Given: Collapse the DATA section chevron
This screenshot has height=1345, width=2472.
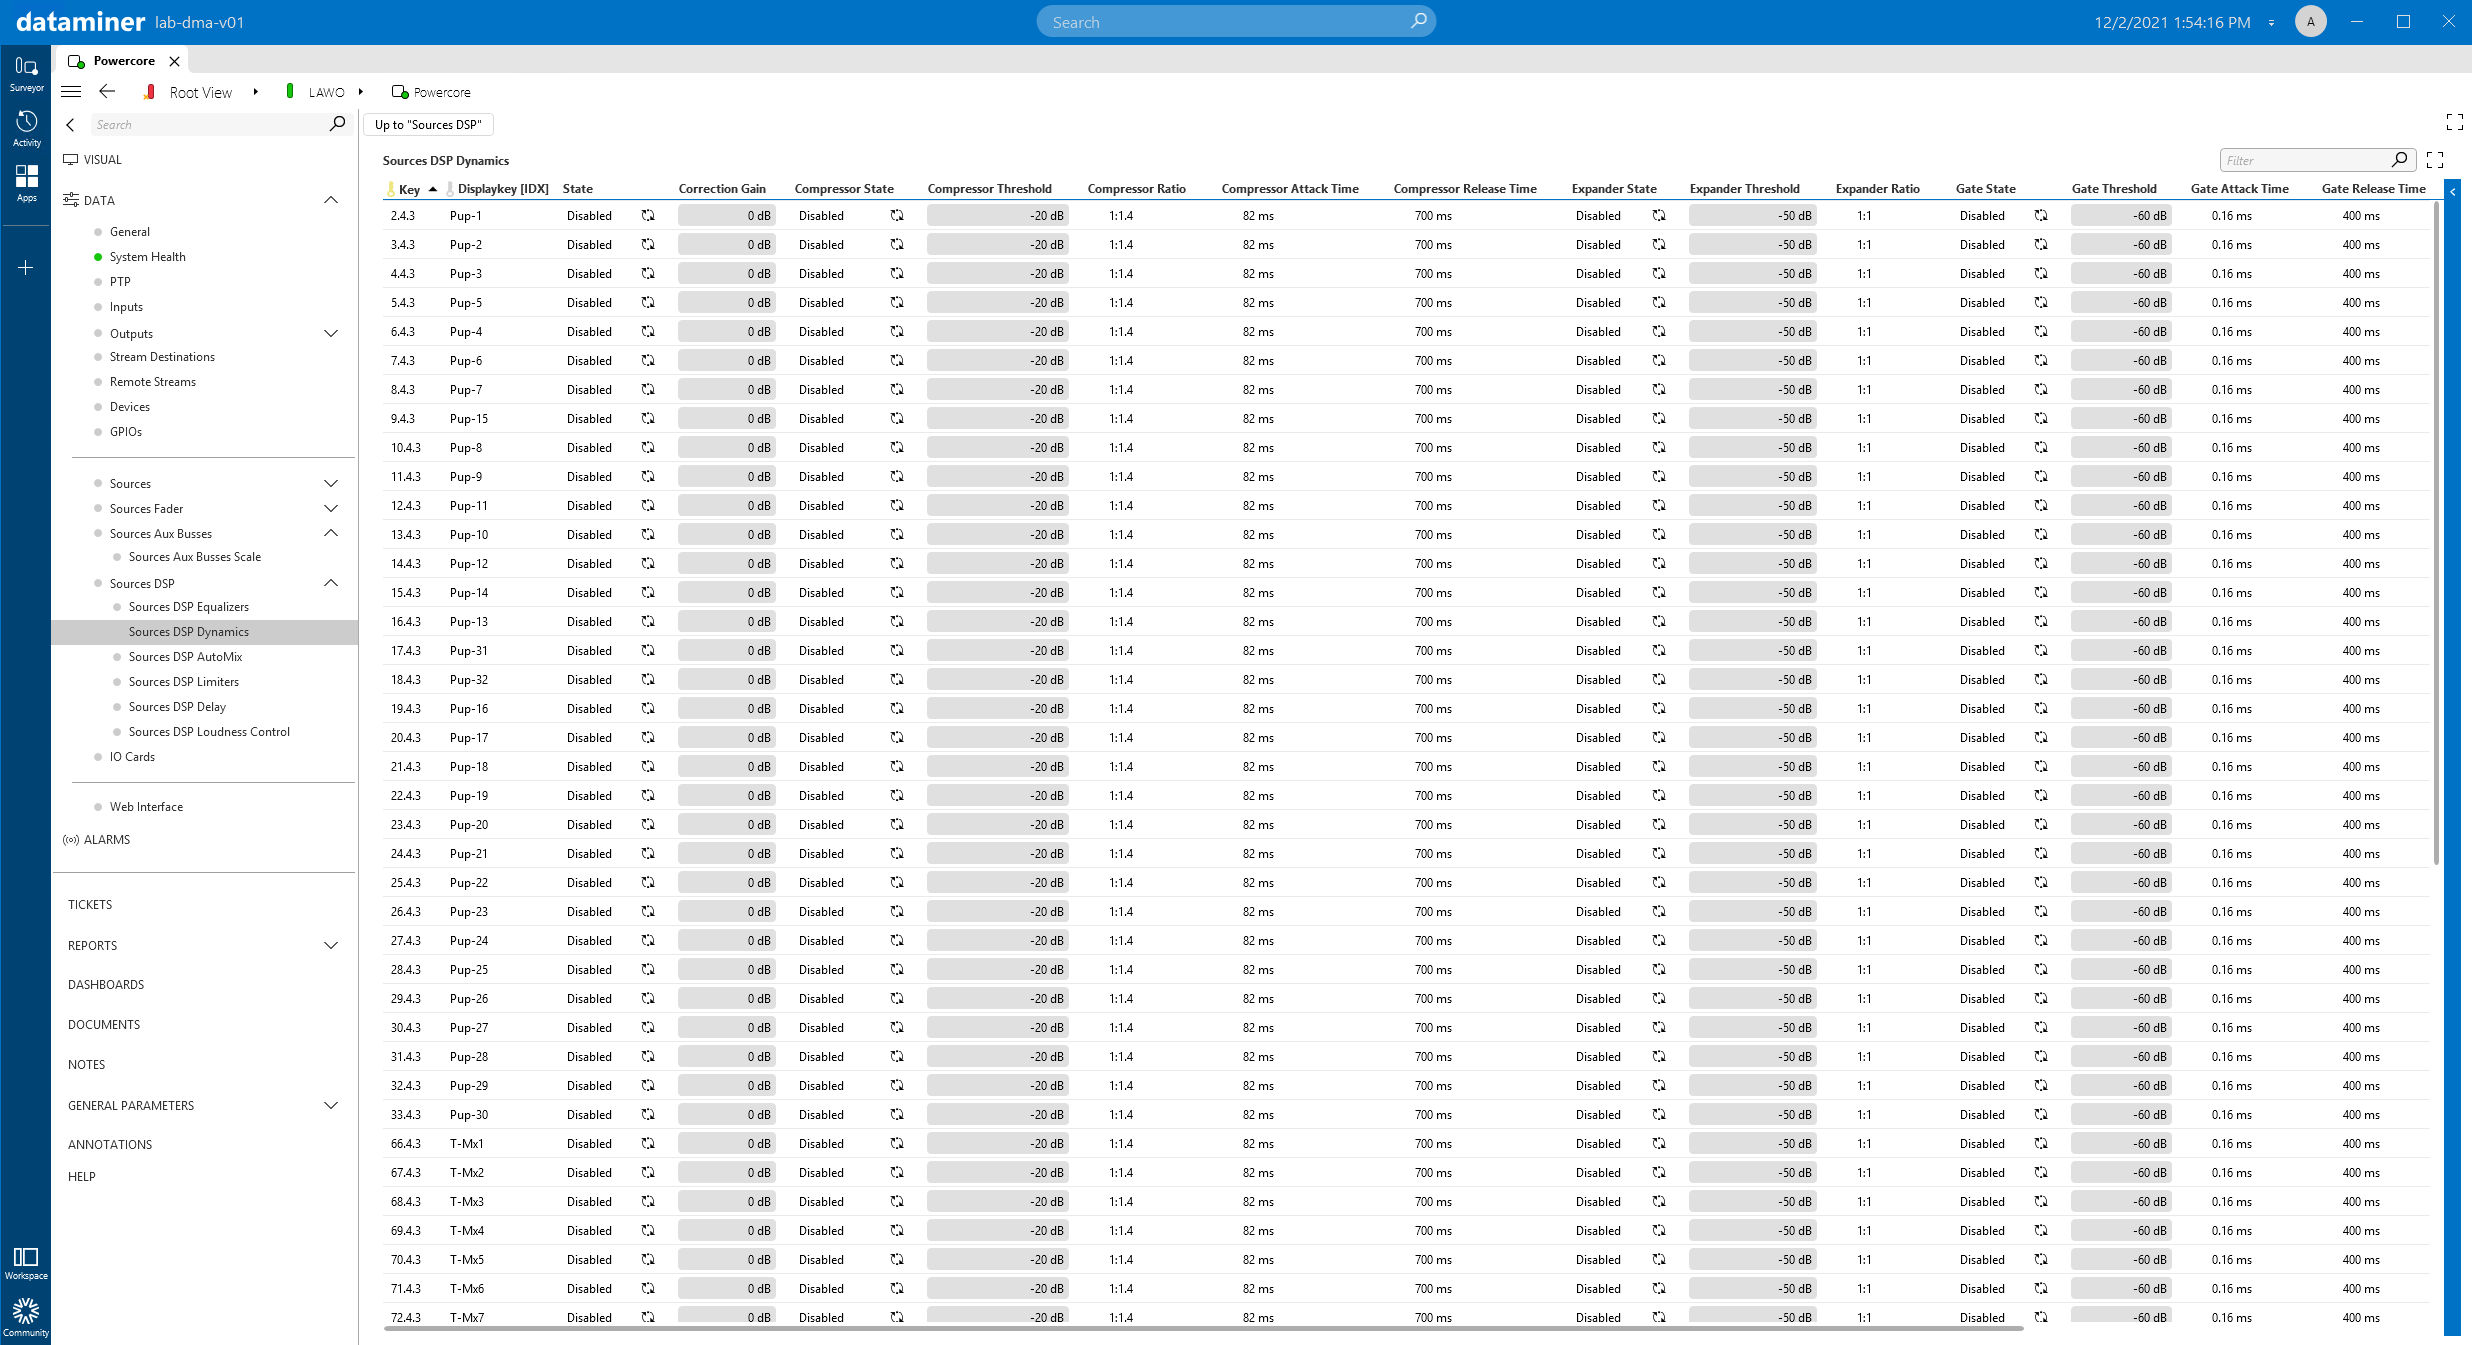Looking at the screenshot, I should 331,200.
